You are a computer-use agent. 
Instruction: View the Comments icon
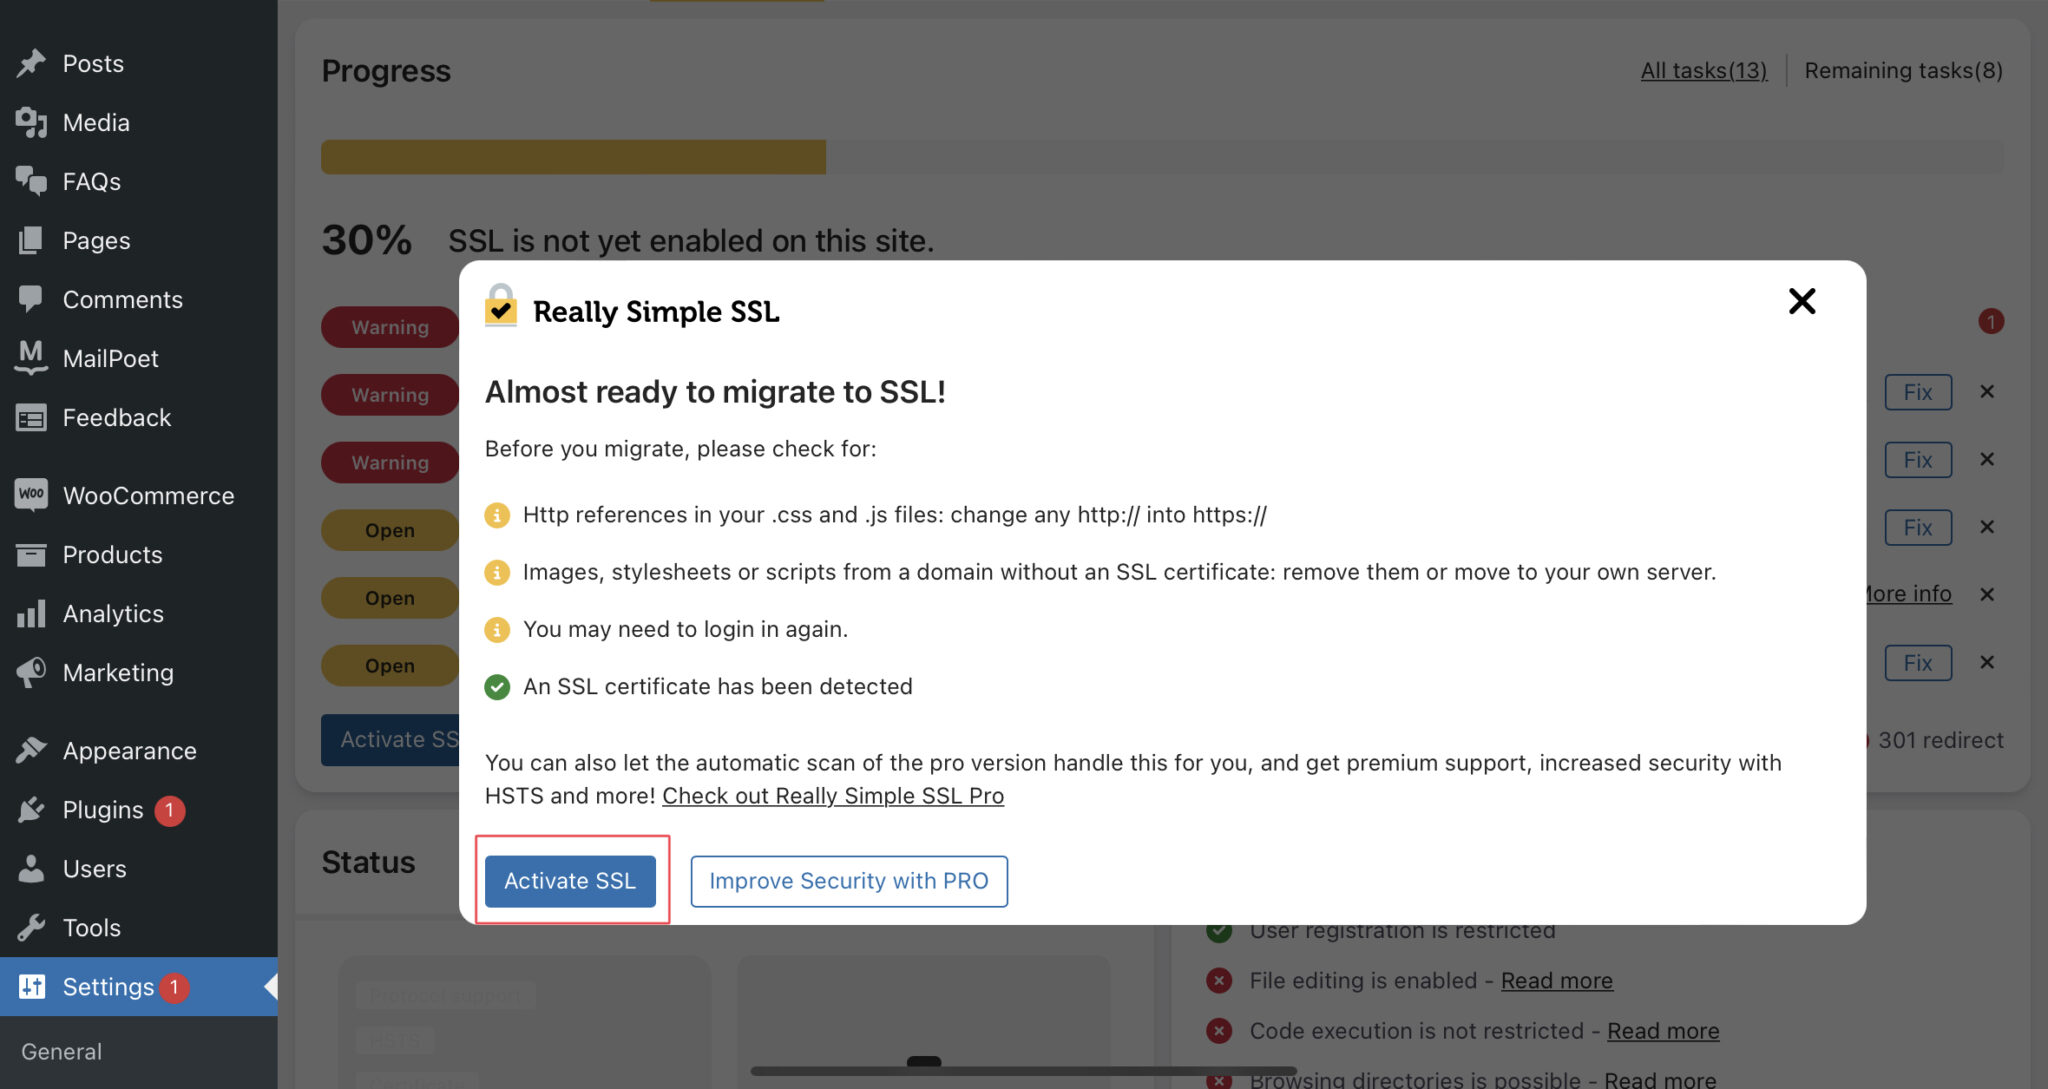(x=33, y=299)
